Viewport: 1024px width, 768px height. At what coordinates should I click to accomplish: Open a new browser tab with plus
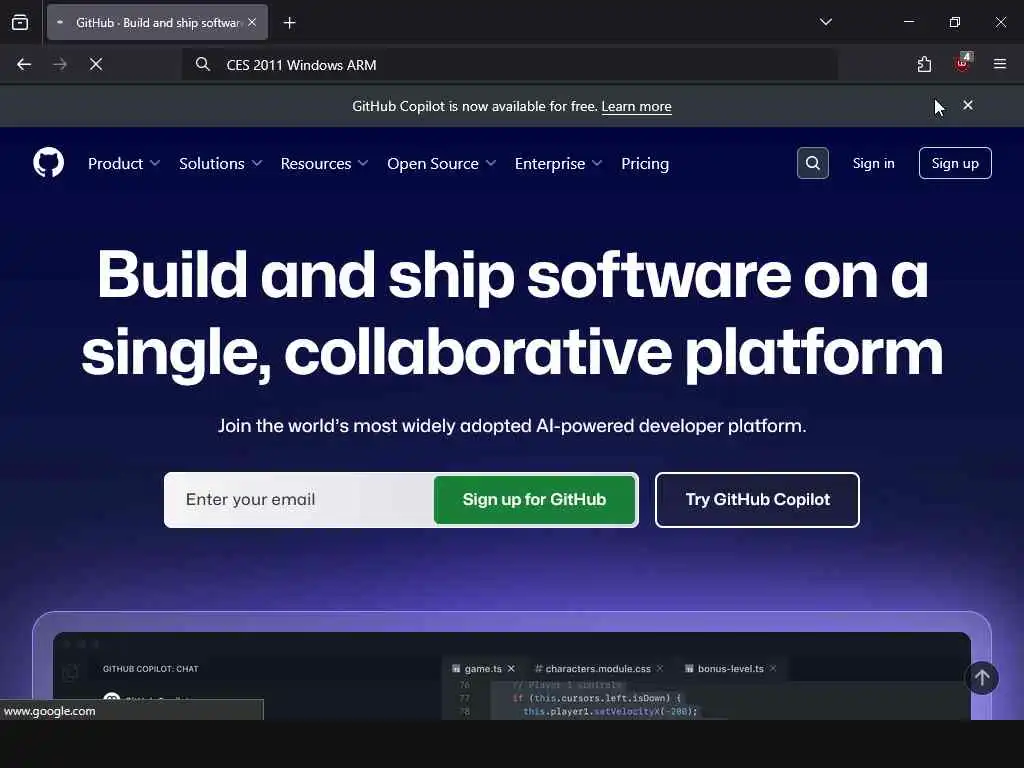[x=289, y=23]
